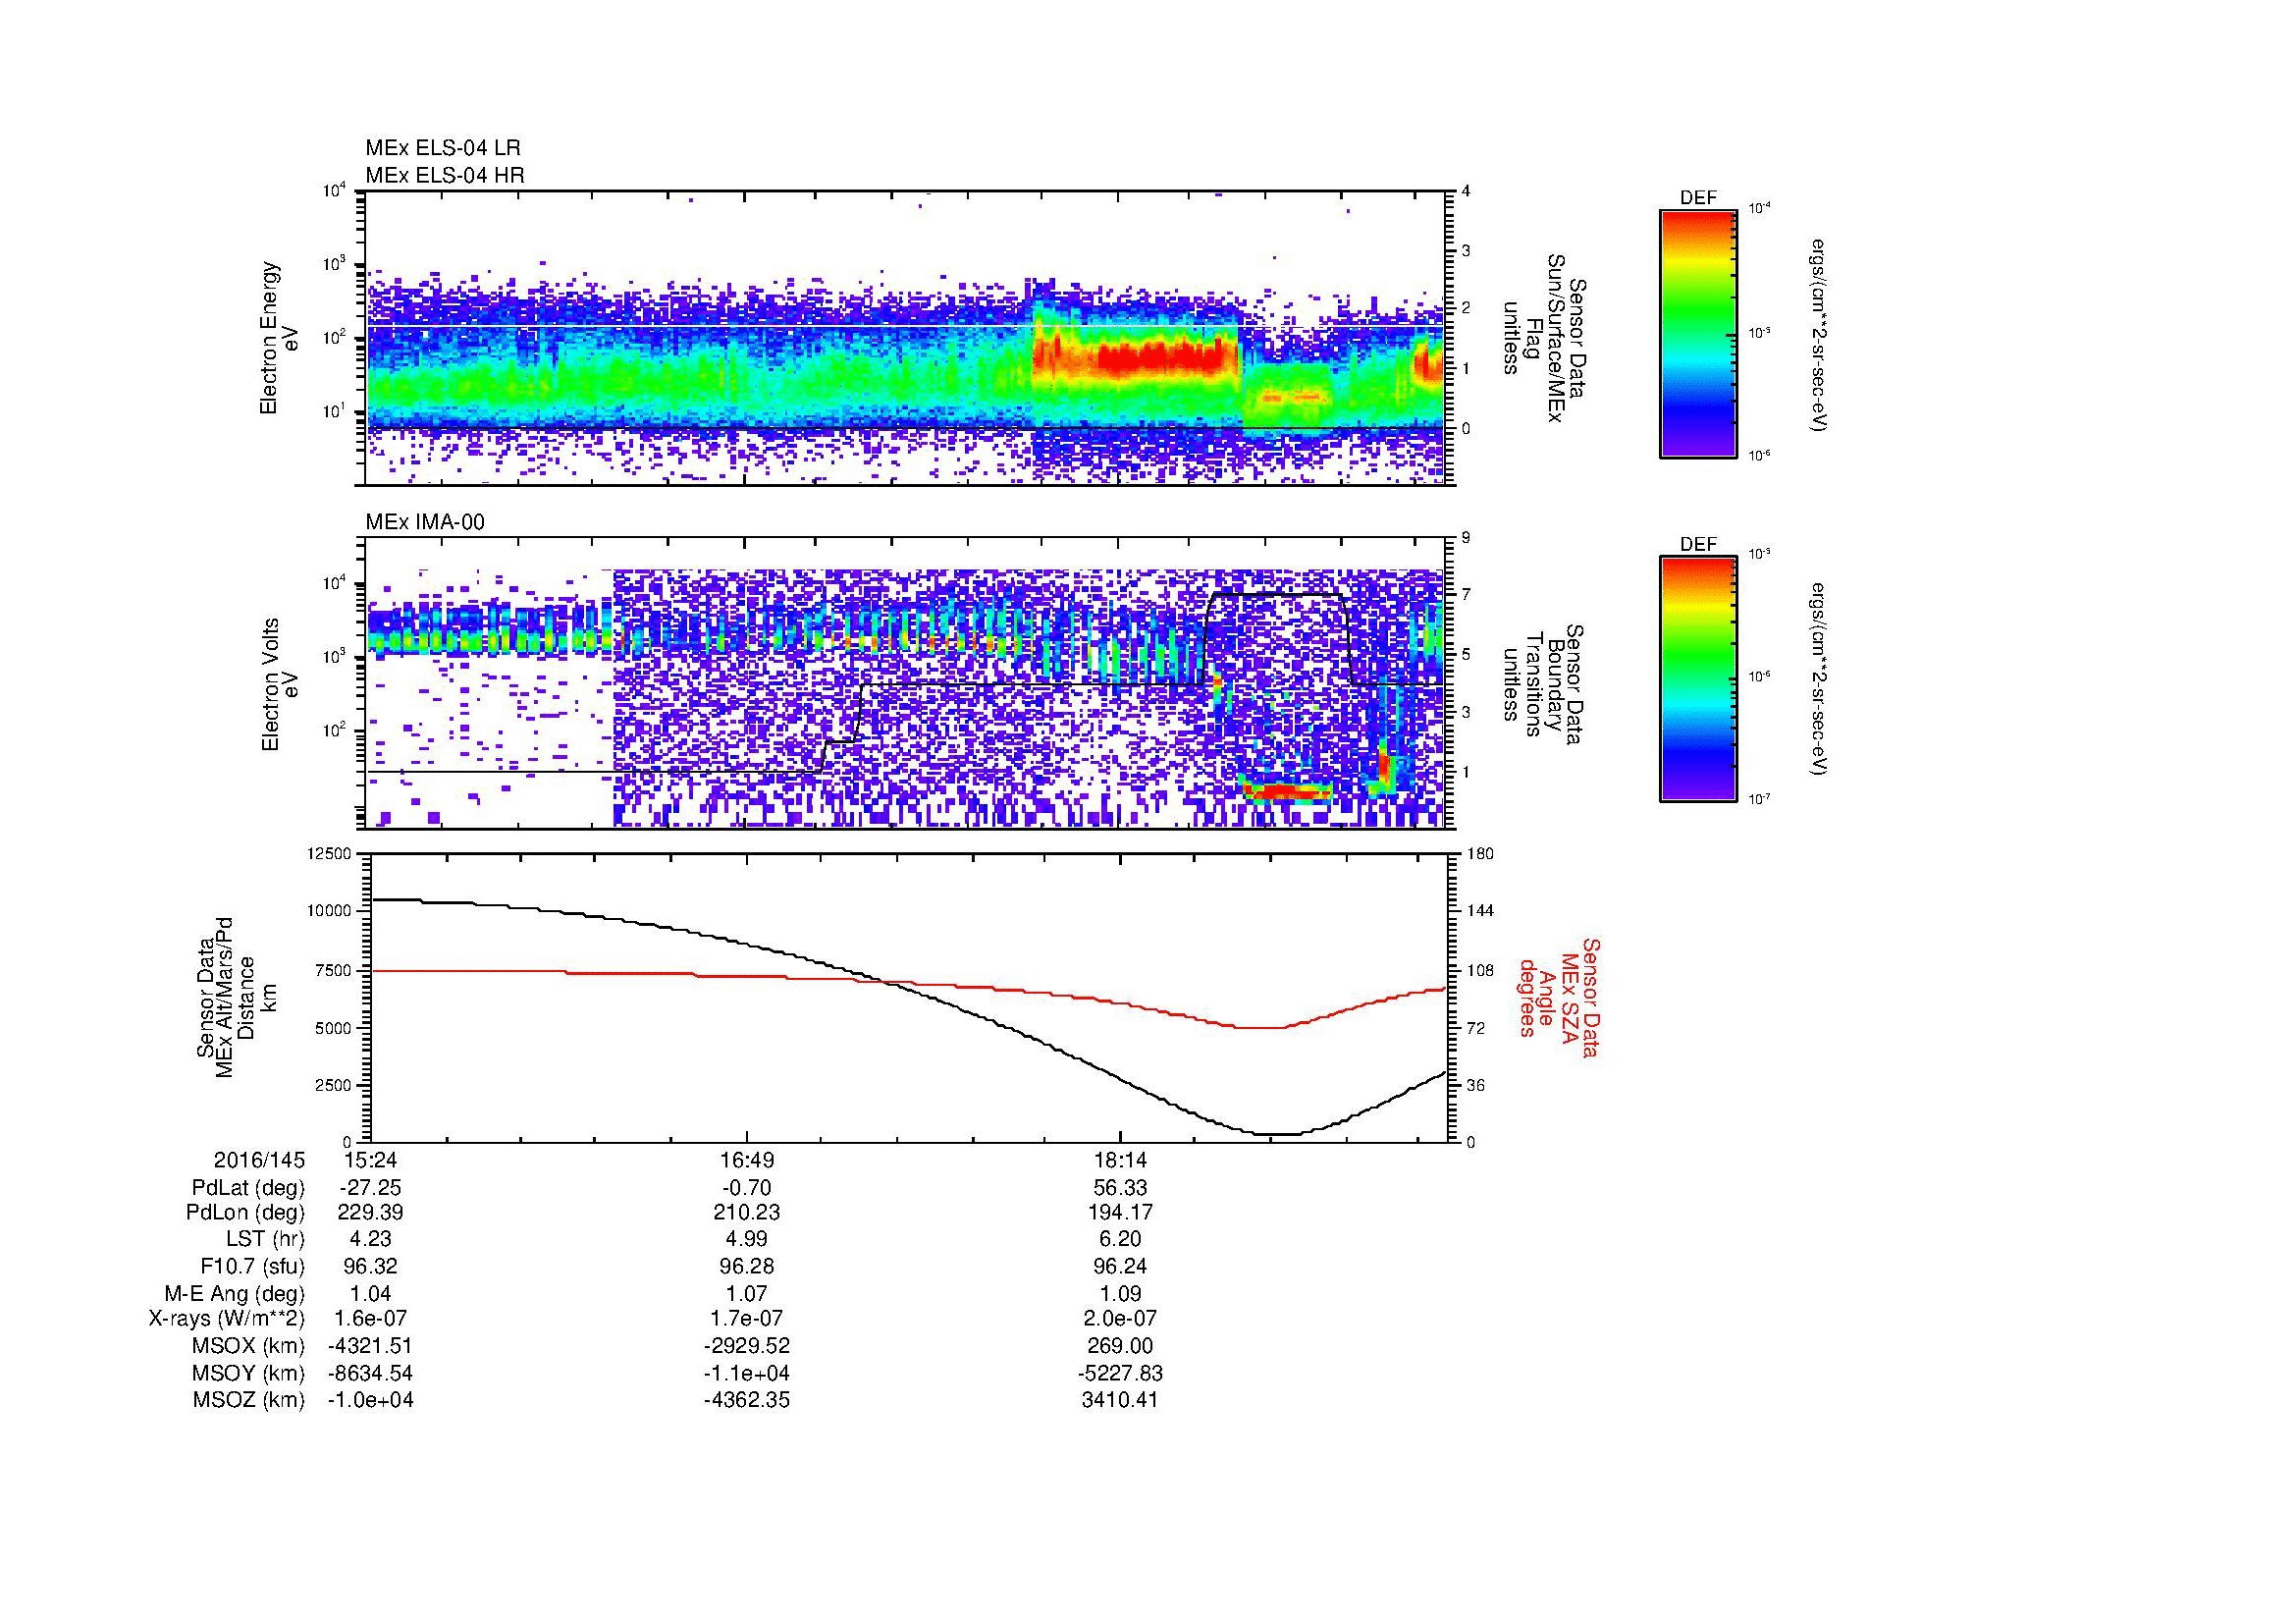Click the 'PdLon (deg)' row label
Screen dimensions: 2296x1623
point(248,1213)
